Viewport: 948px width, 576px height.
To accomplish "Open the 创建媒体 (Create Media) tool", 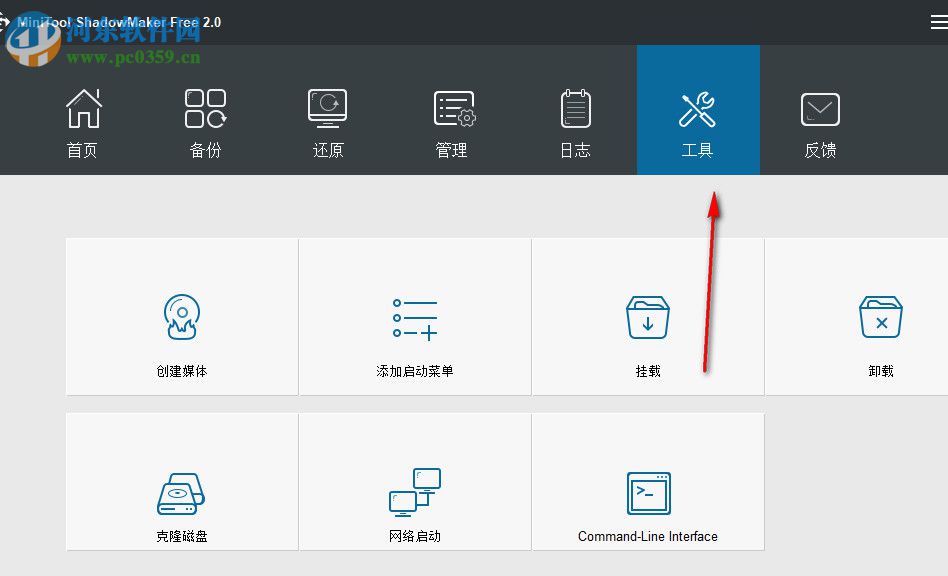I will click(180, 317).
